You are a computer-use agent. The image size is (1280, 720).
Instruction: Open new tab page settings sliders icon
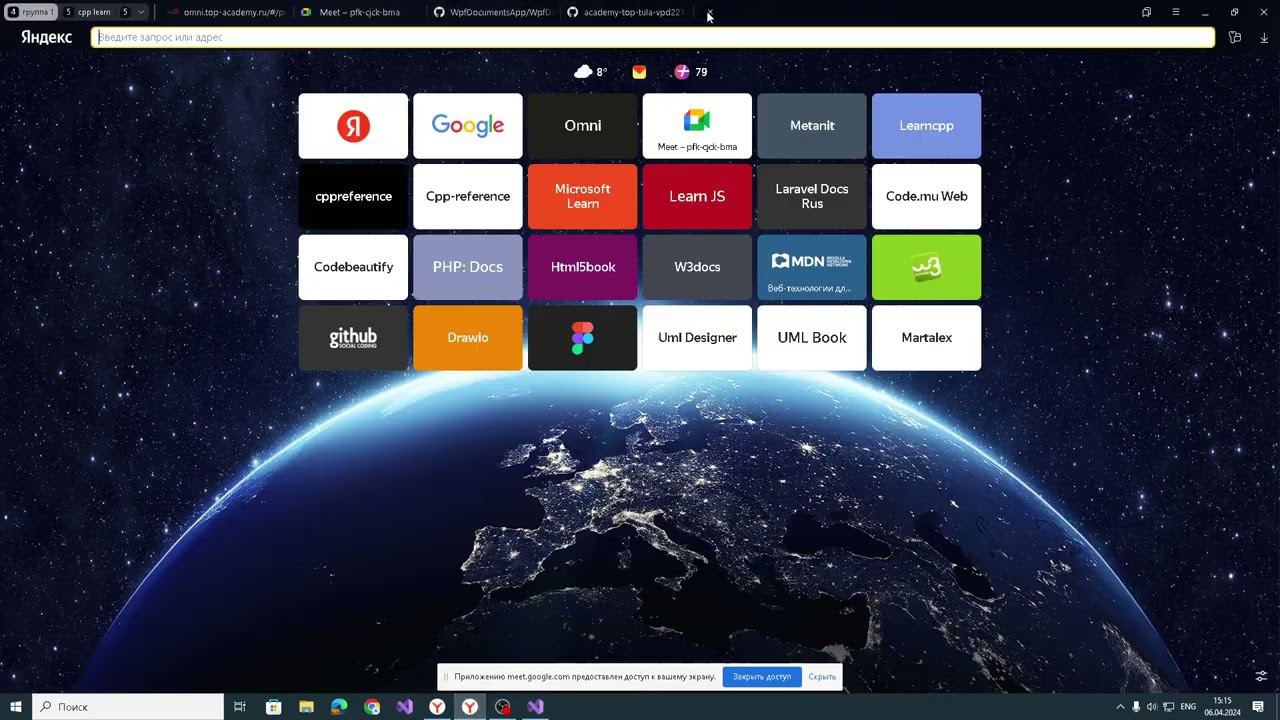pyautogui.click(x=1261, y=676)
